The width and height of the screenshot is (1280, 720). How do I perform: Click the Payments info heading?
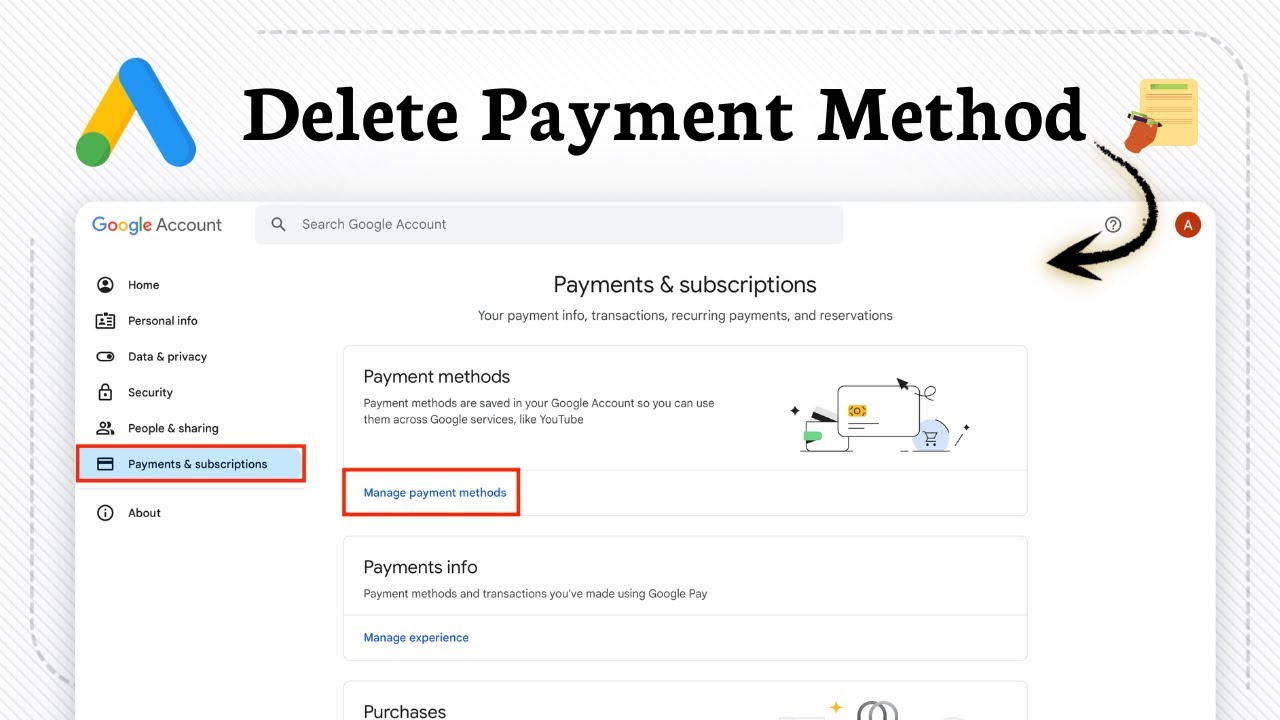420,567
